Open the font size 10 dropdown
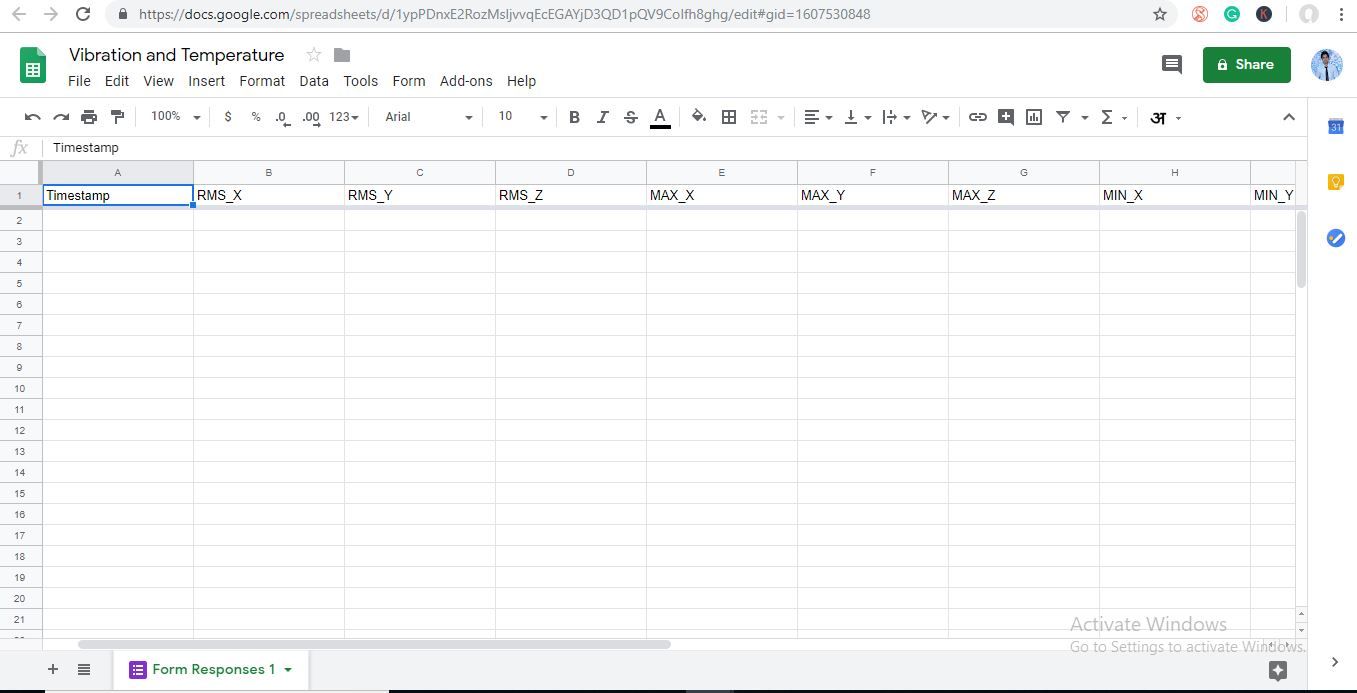 tap(522, 117)
